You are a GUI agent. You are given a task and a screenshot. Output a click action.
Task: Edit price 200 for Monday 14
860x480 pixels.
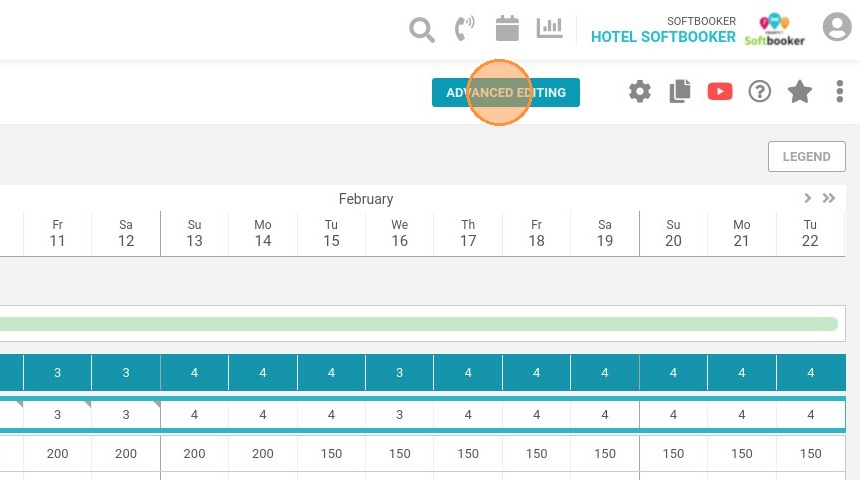[x=263, y=454]
